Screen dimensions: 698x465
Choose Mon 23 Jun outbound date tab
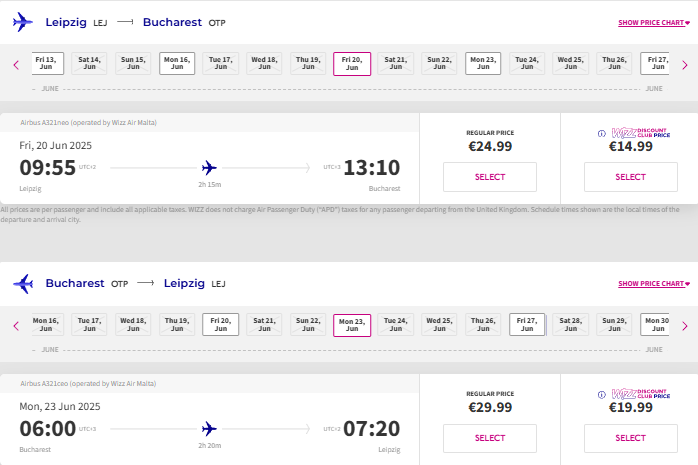click(x=483, y=63)
